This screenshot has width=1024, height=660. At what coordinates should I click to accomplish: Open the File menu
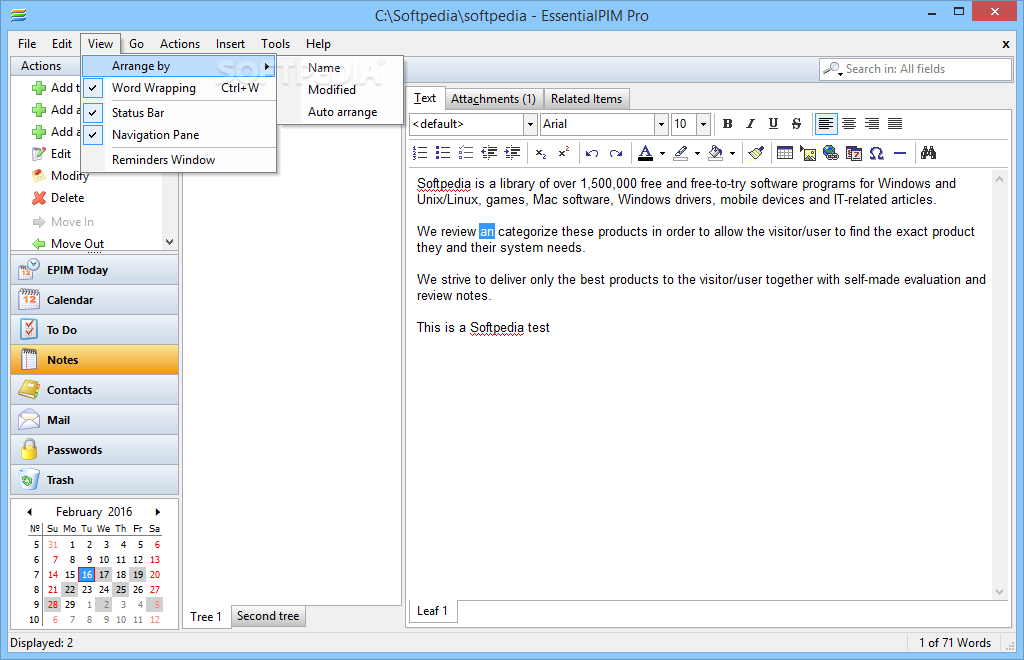[27, 44]
